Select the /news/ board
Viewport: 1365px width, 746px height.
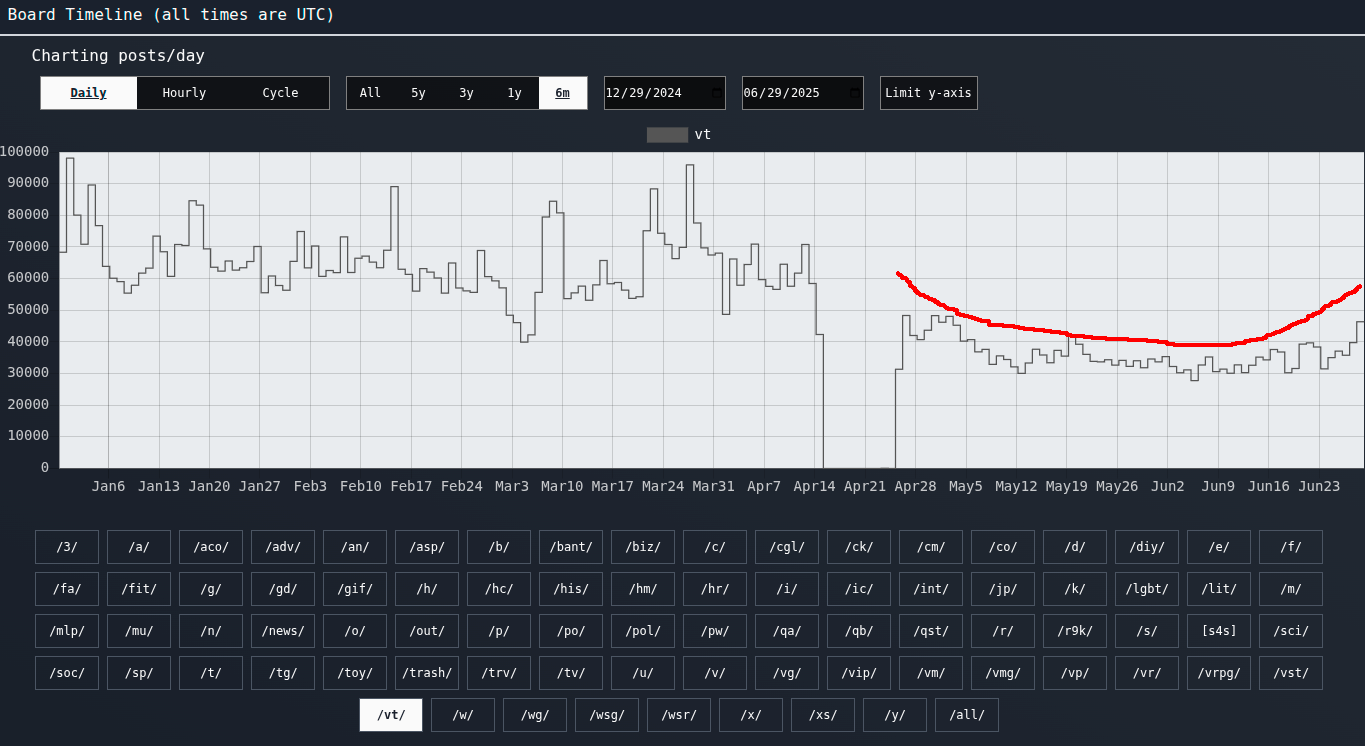pyautogui.click(x=283, y=631)
